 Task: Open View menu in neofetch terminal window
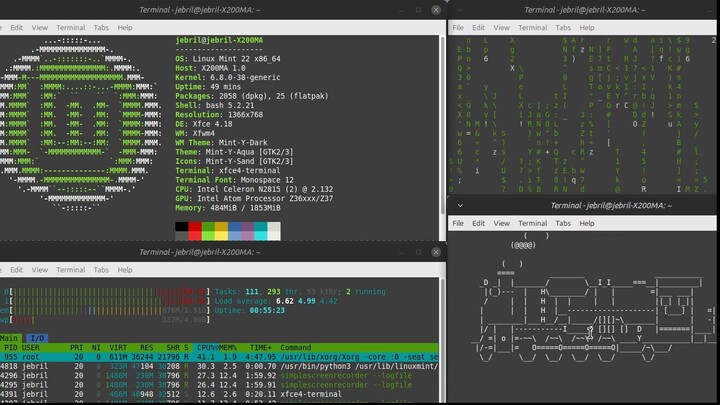[x=39, y=28]
